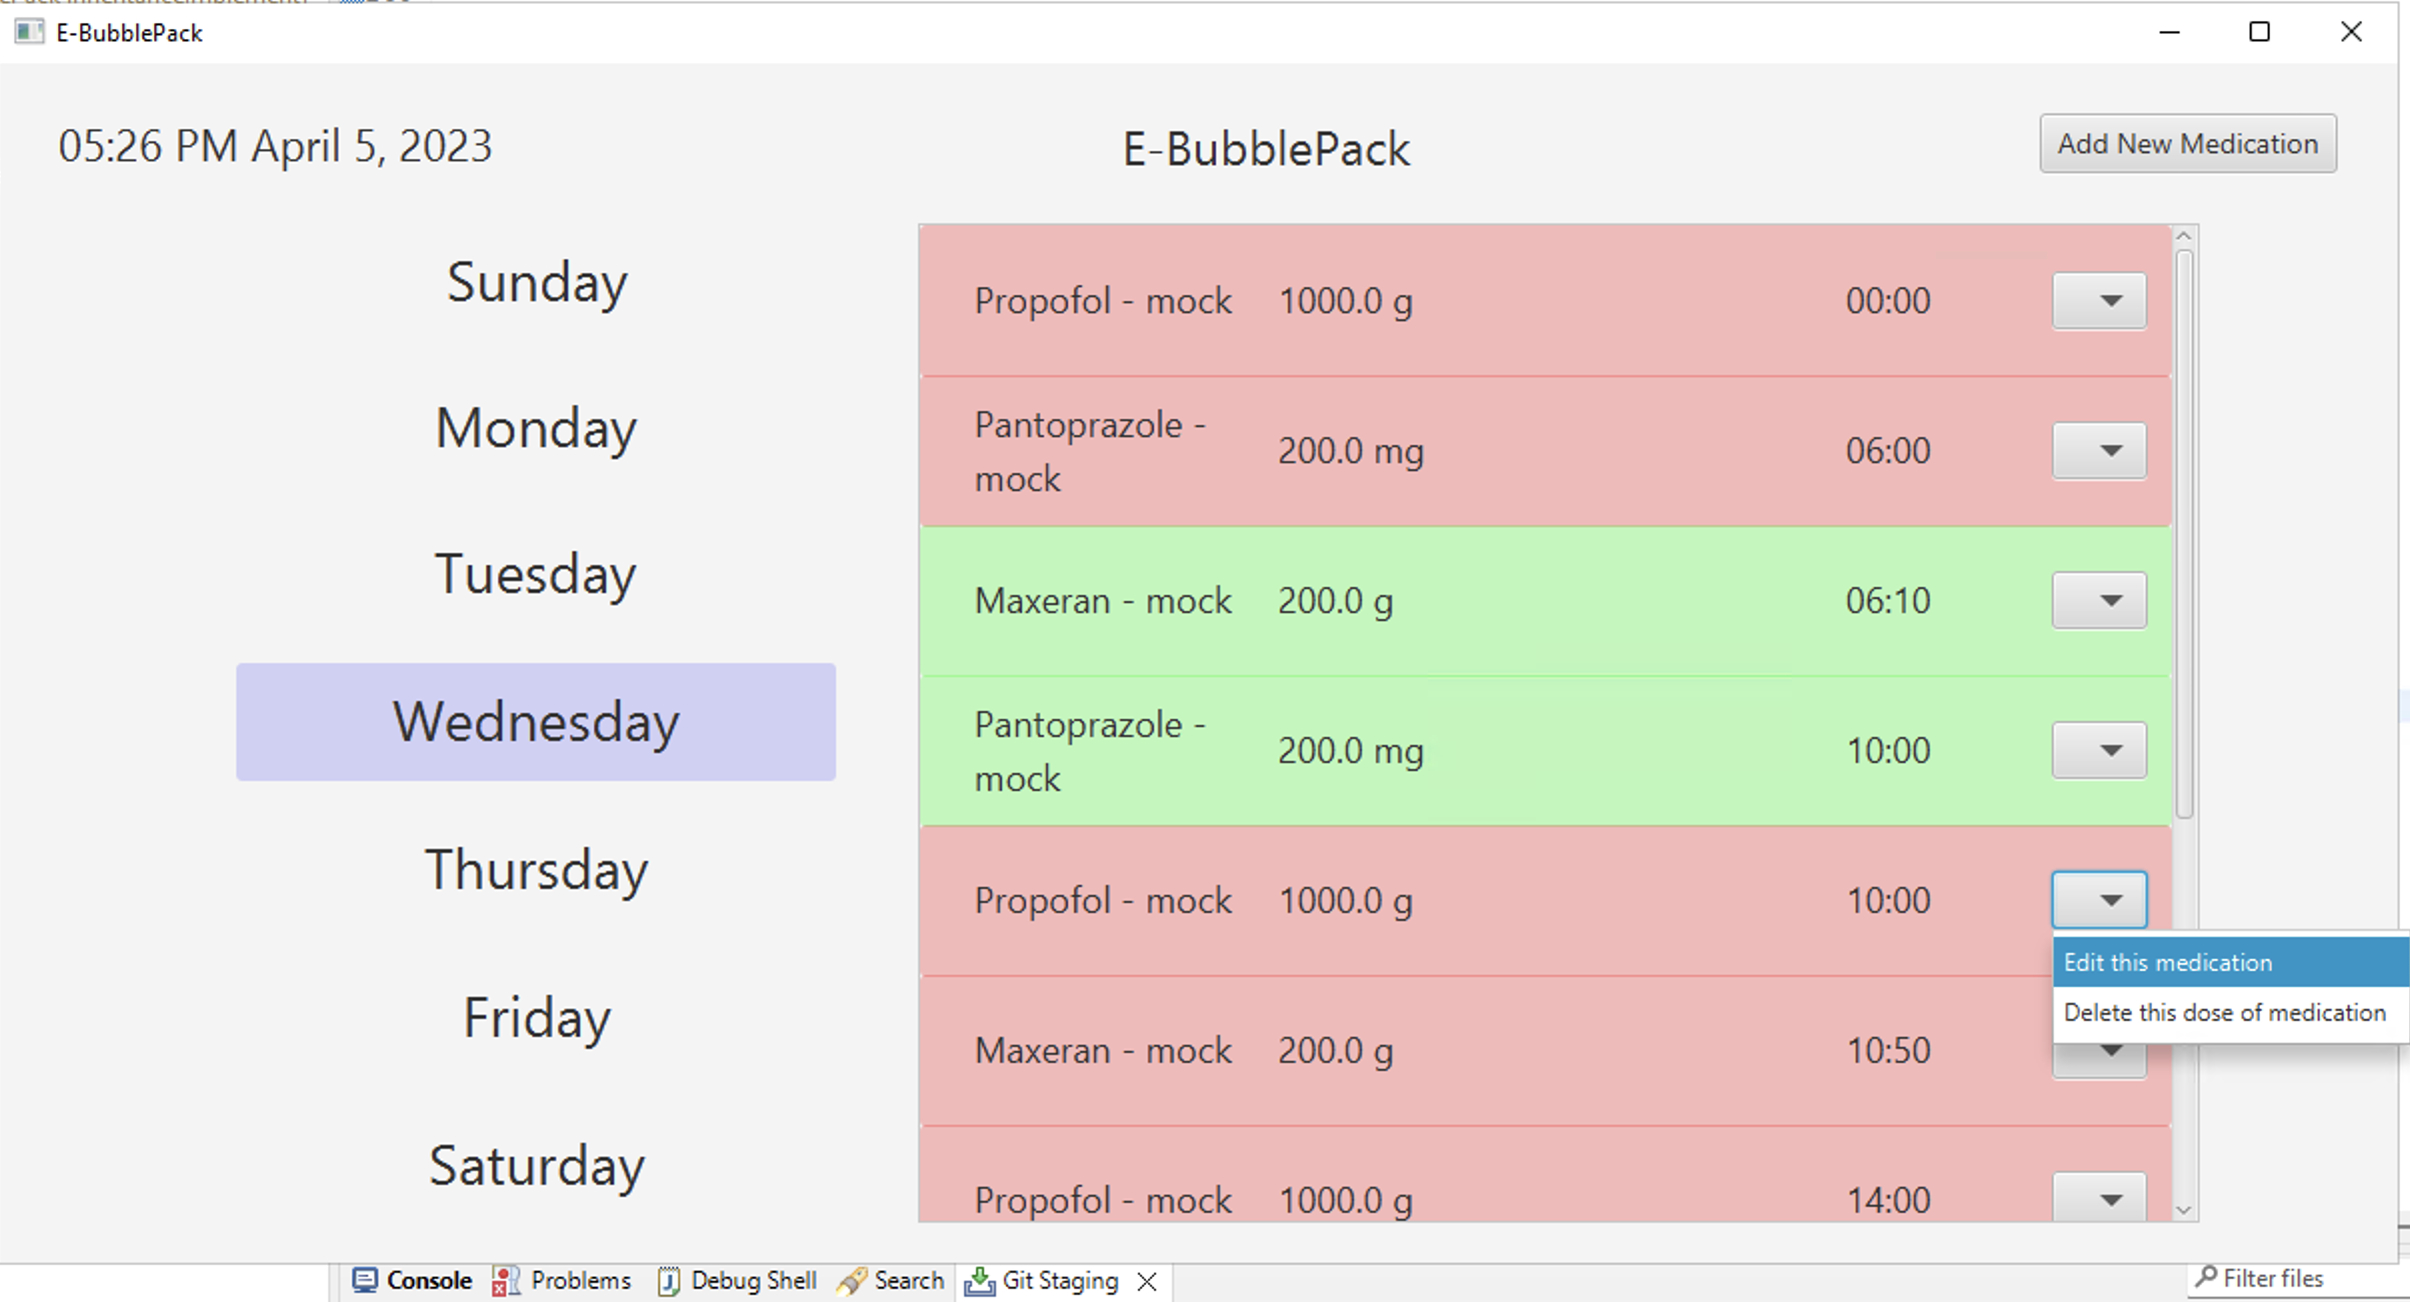Click the Search icon in the bottom bar
2410x1302 pixels.
click(853, 1281)
